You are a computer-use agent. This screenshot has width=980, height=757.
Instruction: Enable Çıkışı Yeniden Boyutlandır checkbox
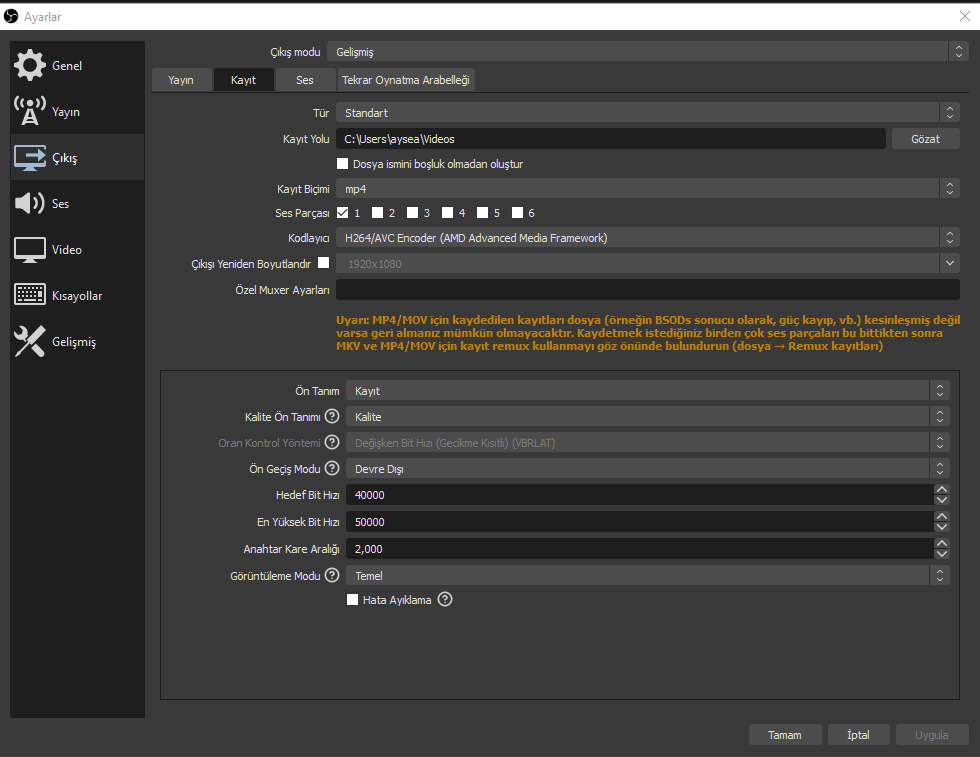pos(324,263)
